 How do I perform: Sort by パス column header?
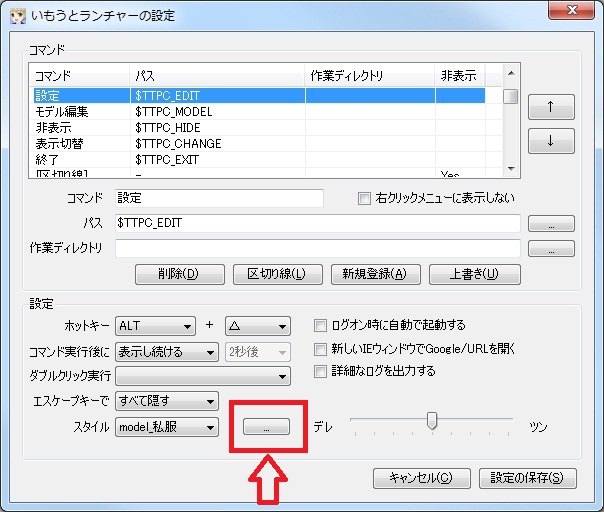tap(217, 76)
